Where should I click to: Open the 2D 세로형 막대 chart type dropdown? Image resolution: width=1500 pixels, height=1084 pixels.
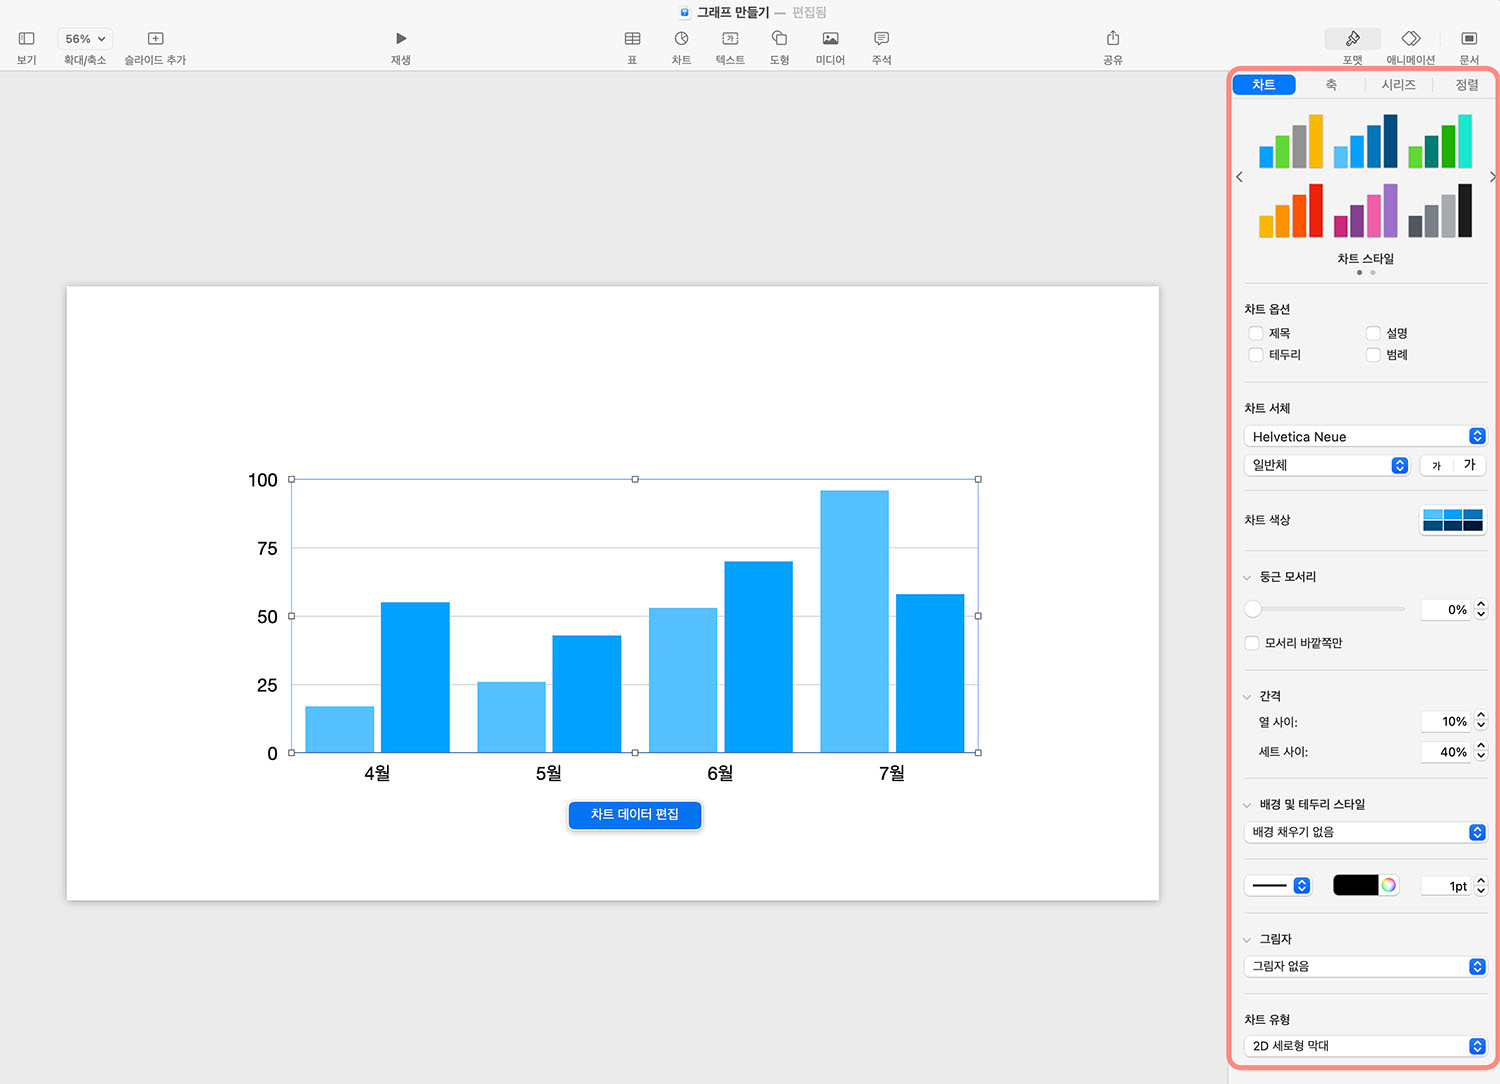[1365, 1046]
